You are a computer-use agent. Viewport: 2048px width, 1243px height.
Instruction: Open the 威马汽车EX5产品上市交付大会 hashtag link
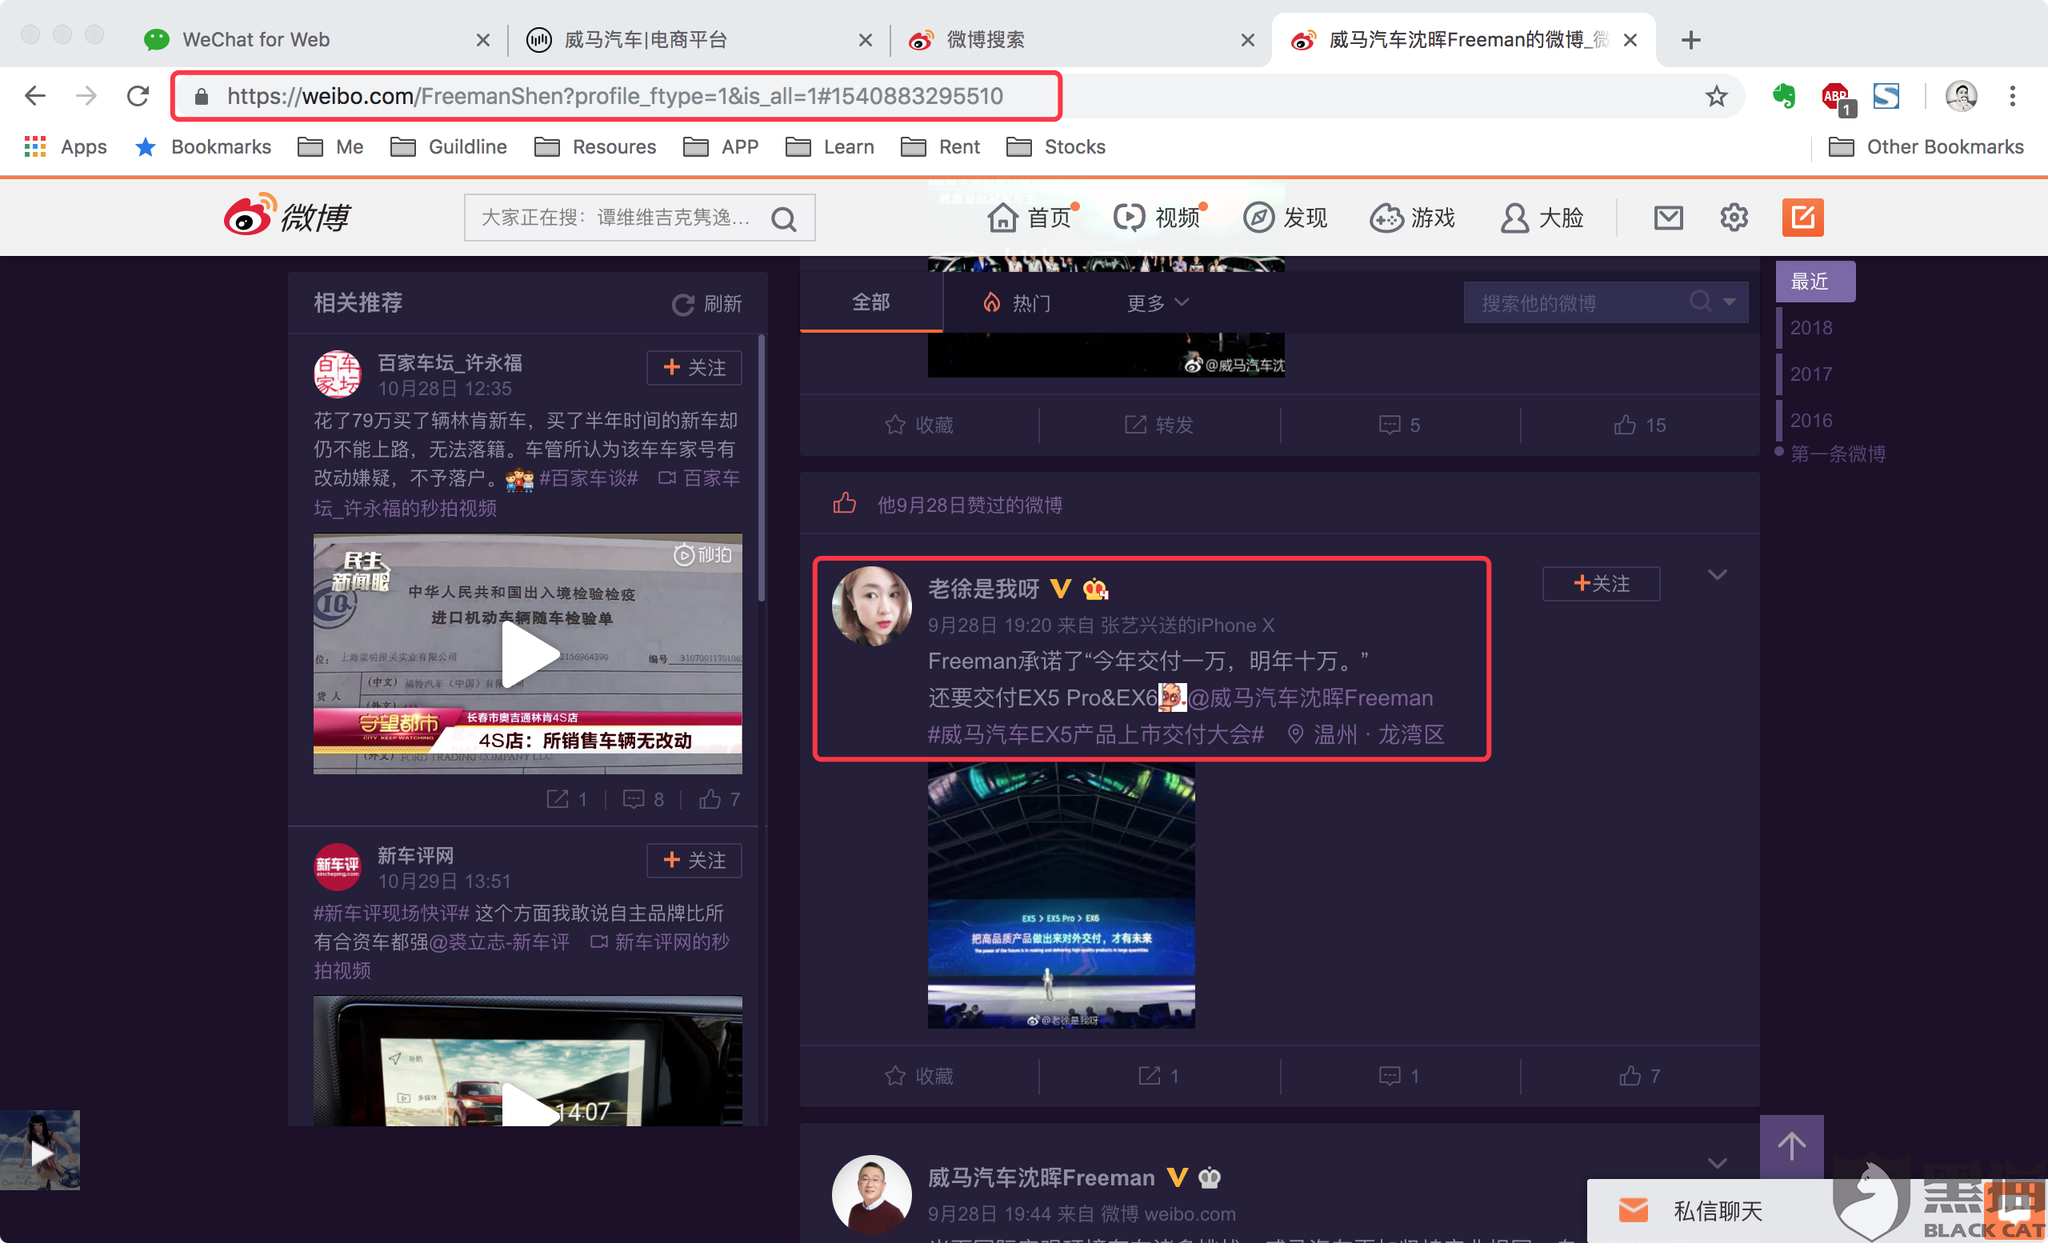[1095, 735]
